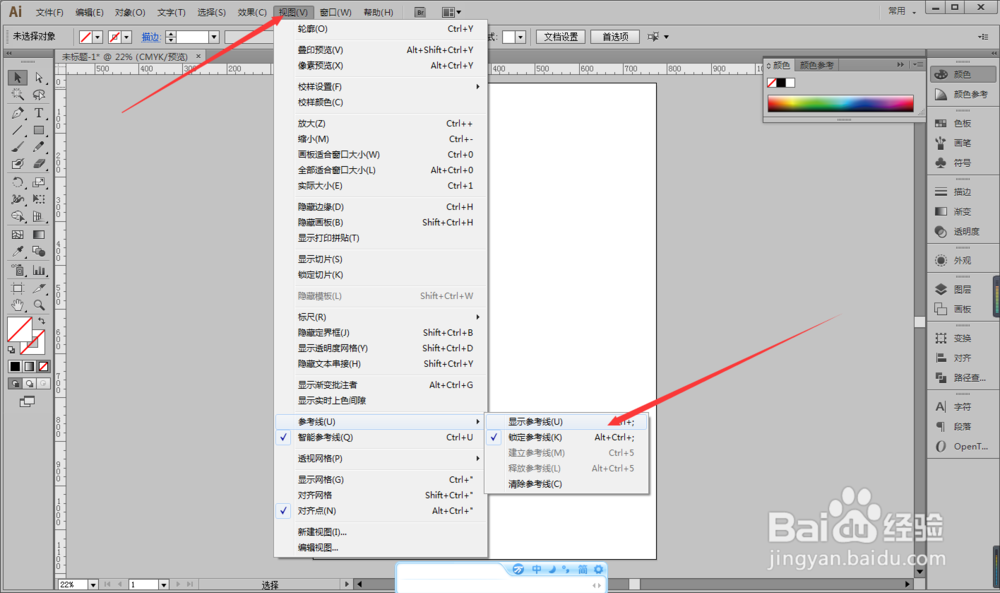
Task: Expand the 透视网格(P) submenu
Action: [381, 458]
